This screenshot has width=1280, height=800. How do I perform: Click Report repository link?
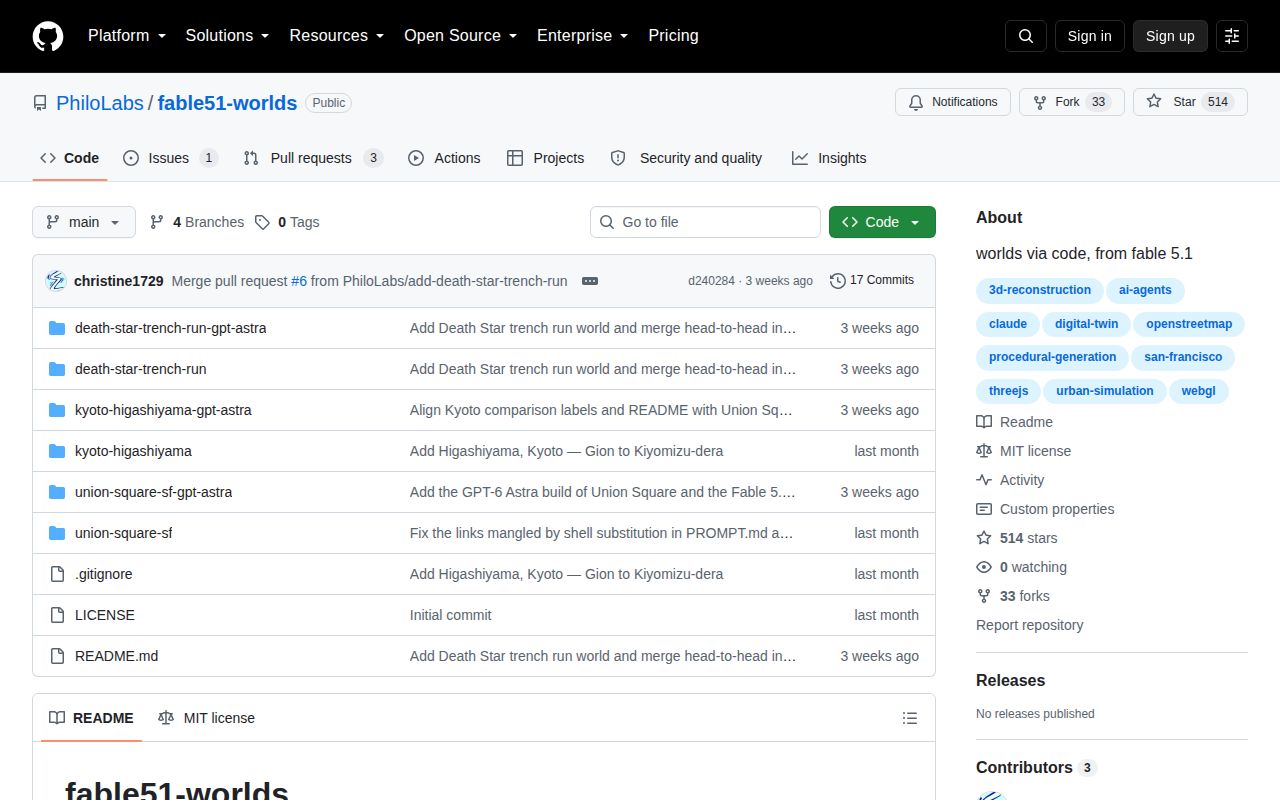click(1029, 625)
